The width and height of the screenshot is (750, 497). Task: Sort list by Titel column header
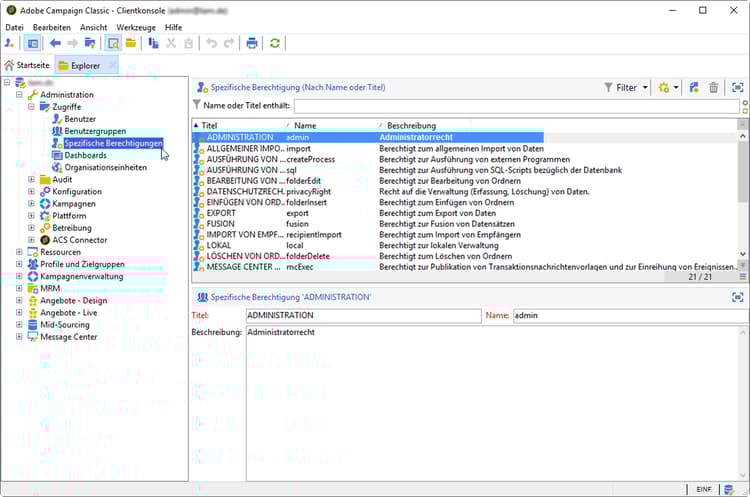tap(238, 125)
